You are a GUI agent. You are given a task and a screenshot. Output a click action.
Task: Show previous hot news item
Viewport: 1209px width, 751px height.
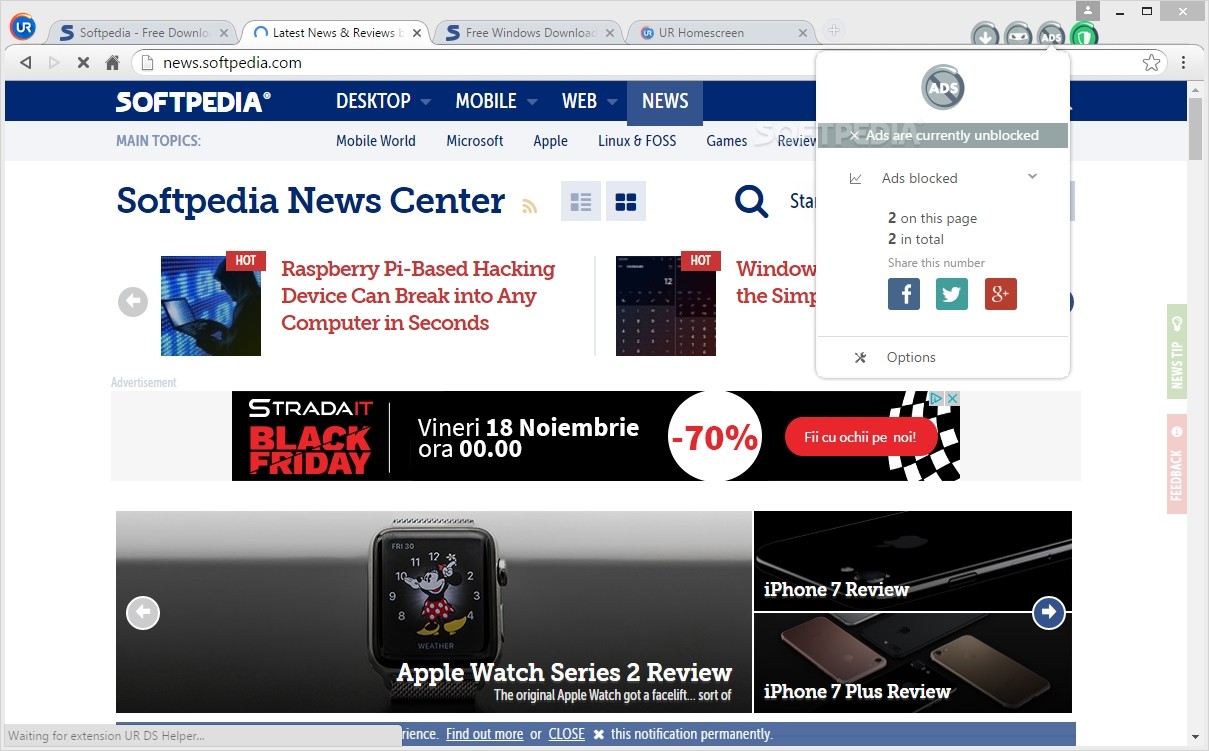pyautogui.click(x=133, y=301)
